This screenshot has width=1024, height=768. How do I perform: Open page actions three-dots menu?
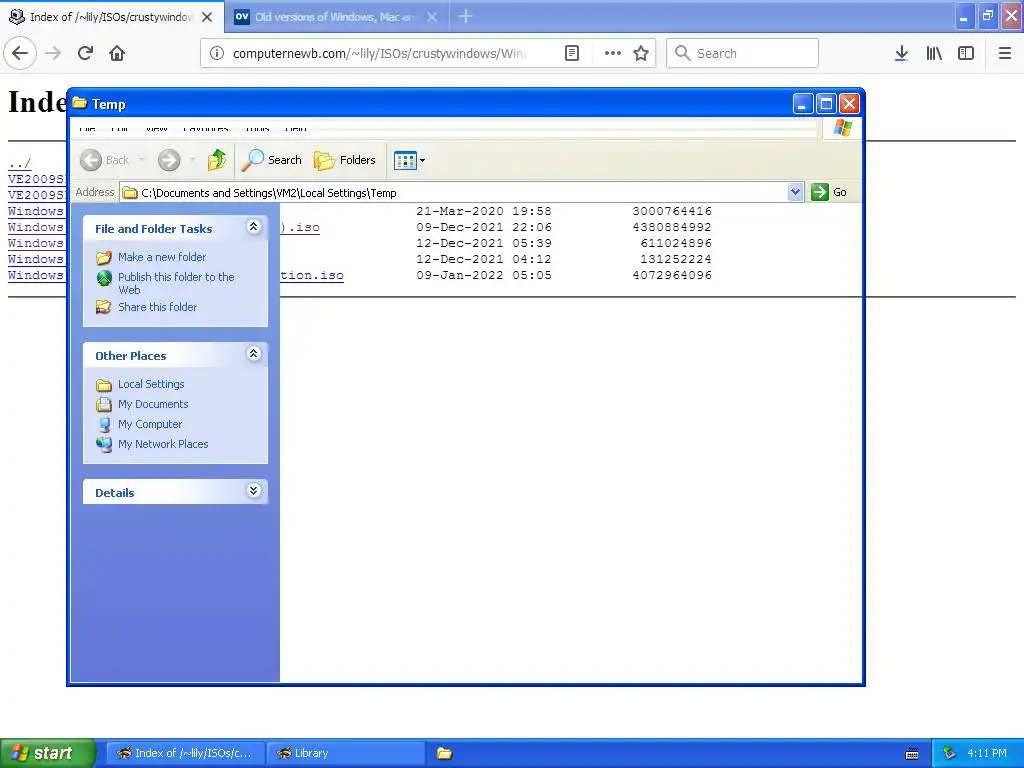613,53
